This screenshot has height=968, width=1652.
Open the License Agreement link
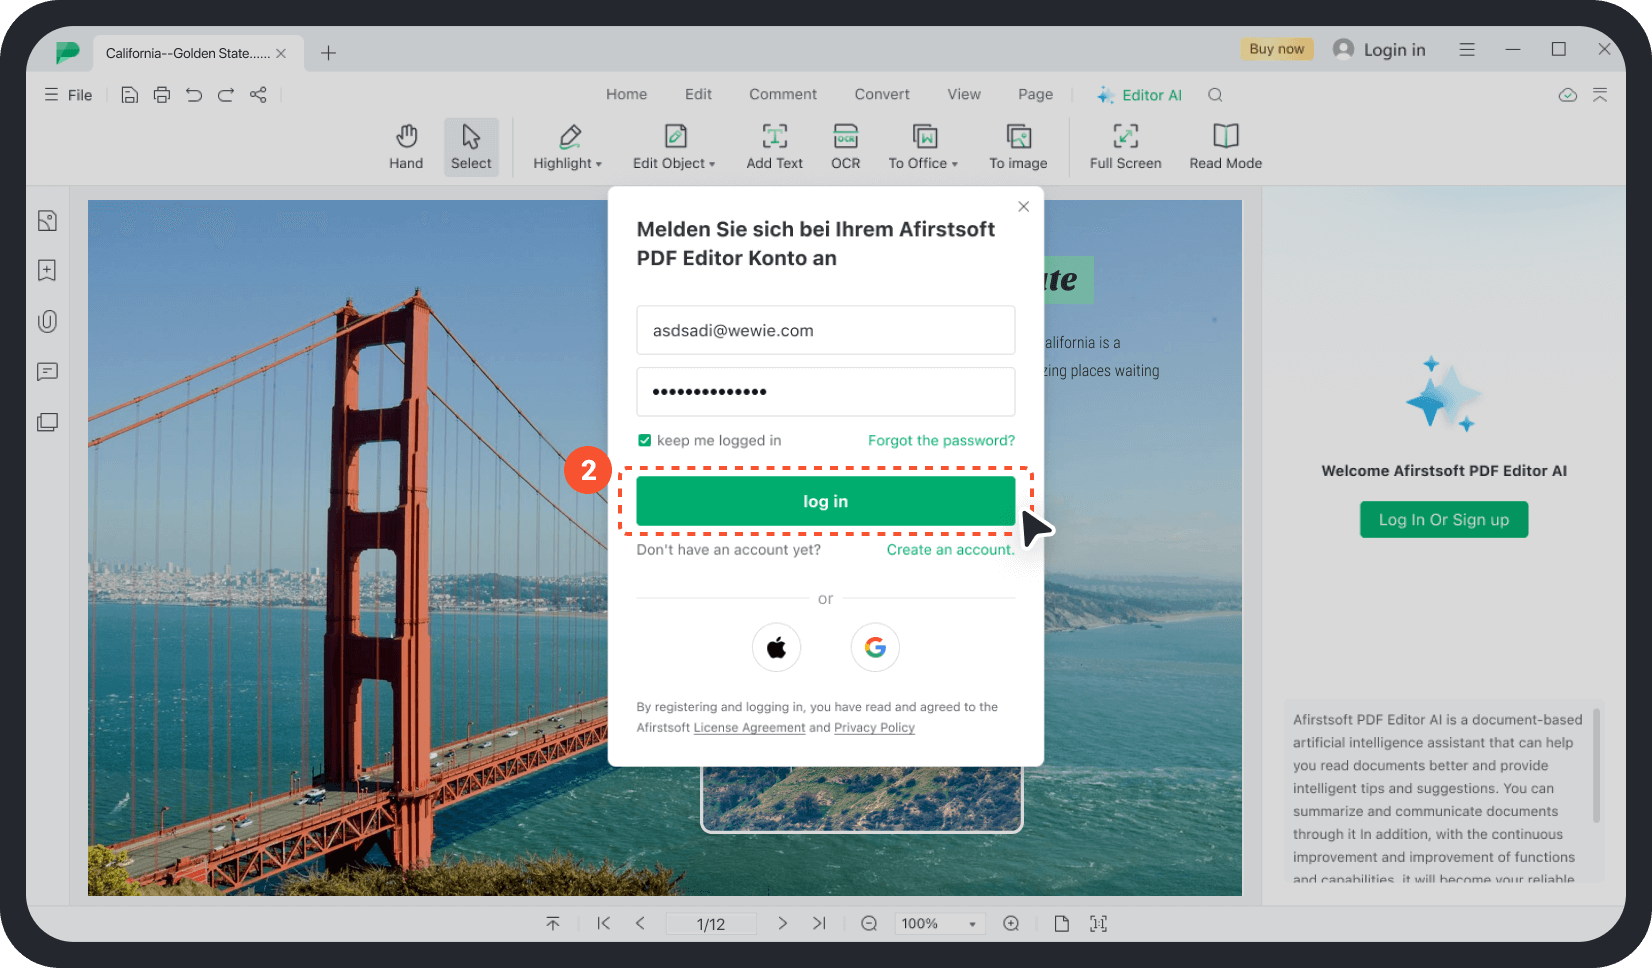point(749,728)
